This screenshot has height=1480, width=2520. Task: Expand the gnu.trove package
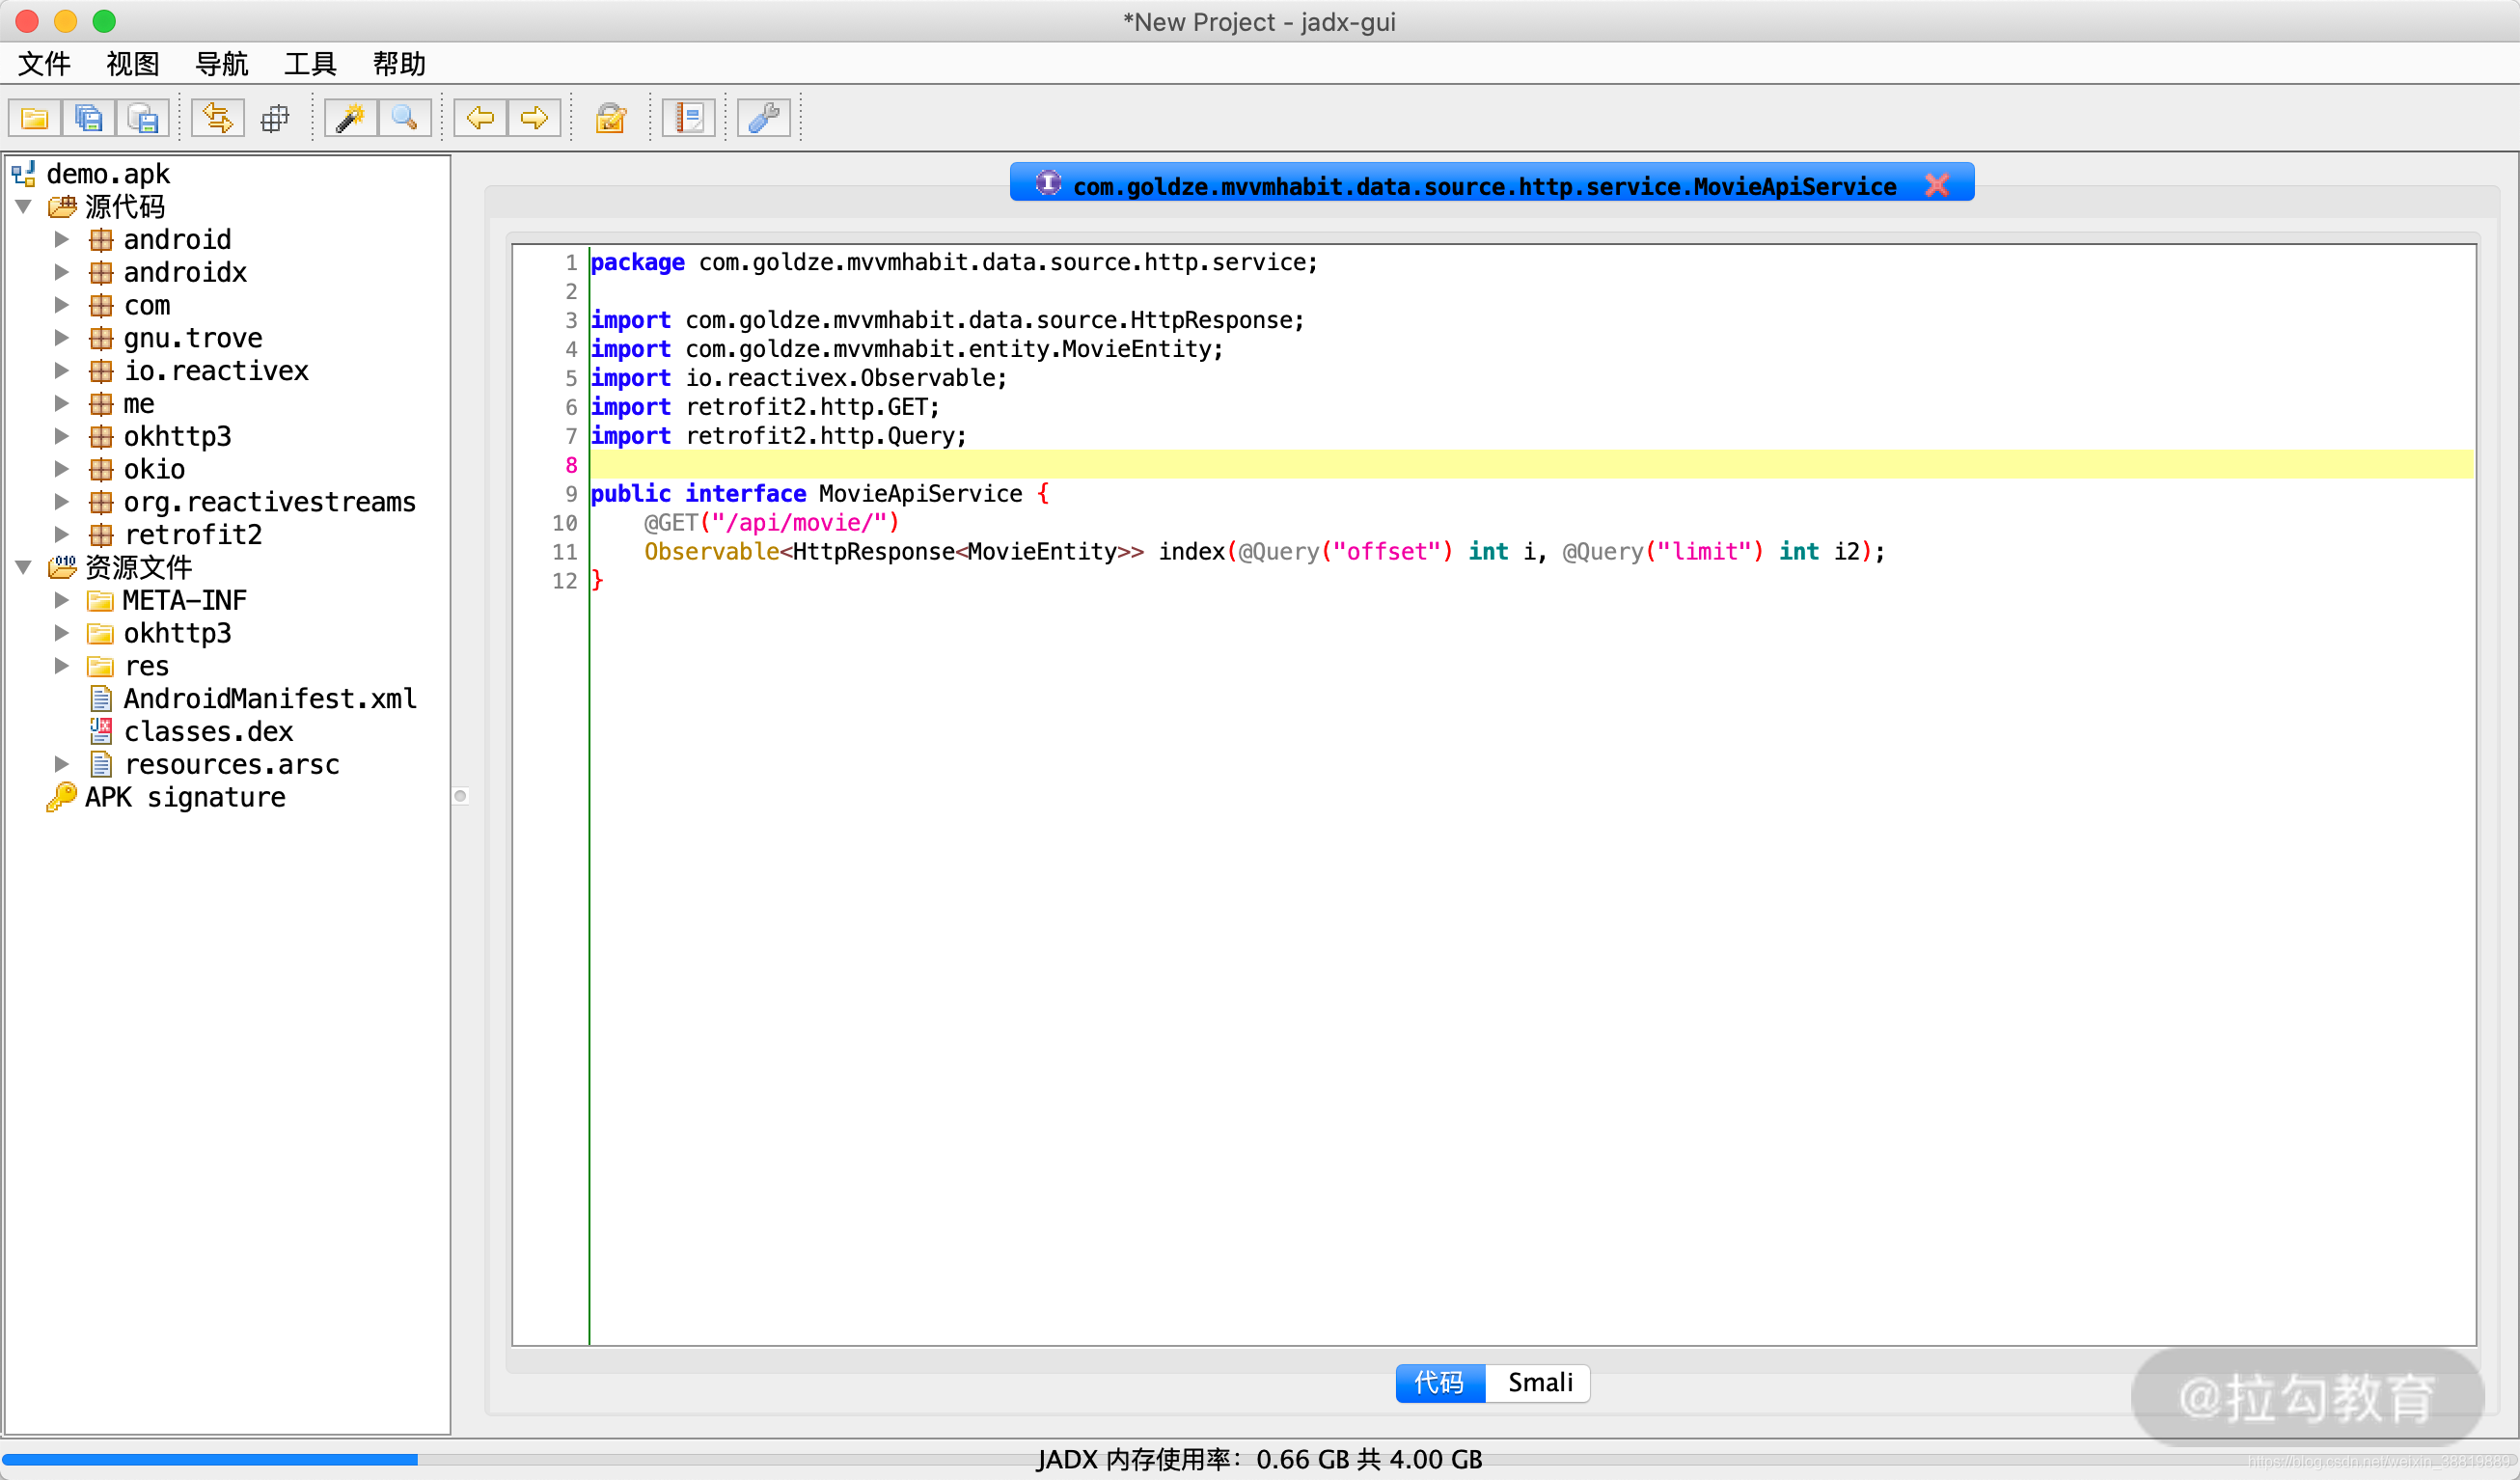point(62,338)
